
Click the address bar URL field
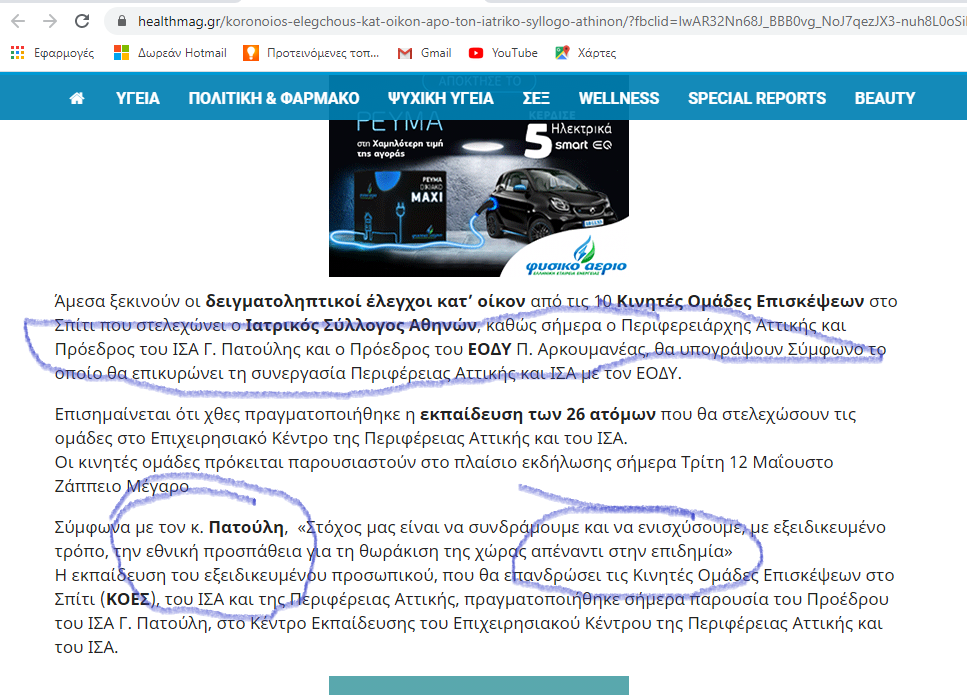pos(540,21)
